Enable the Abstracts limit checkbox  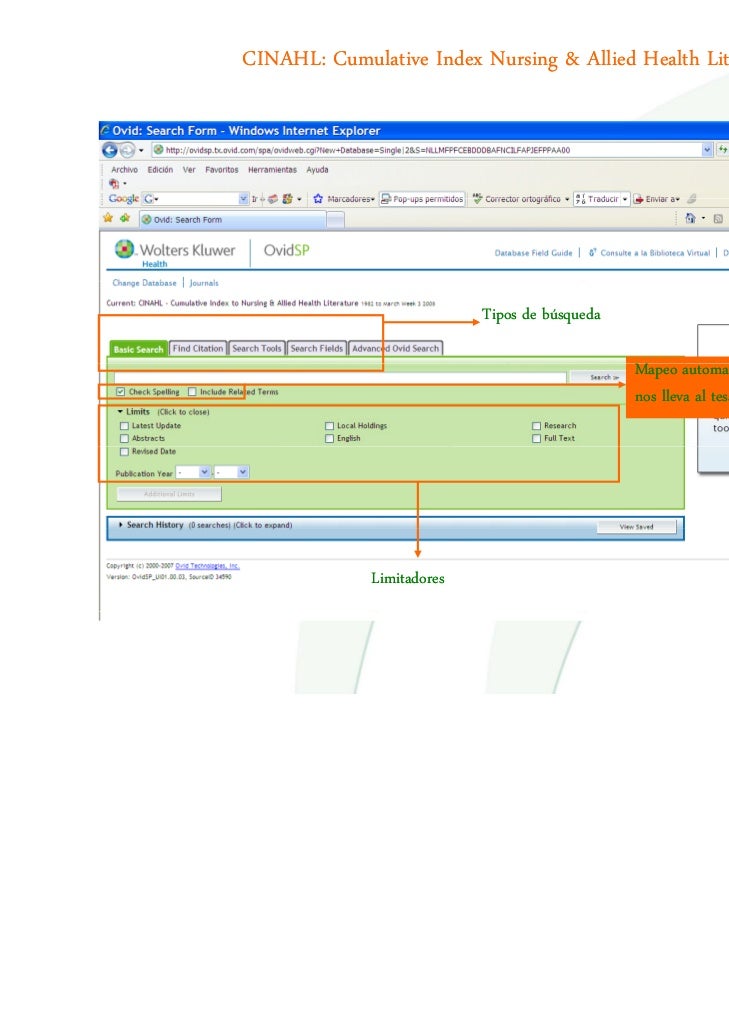[124, 438]
